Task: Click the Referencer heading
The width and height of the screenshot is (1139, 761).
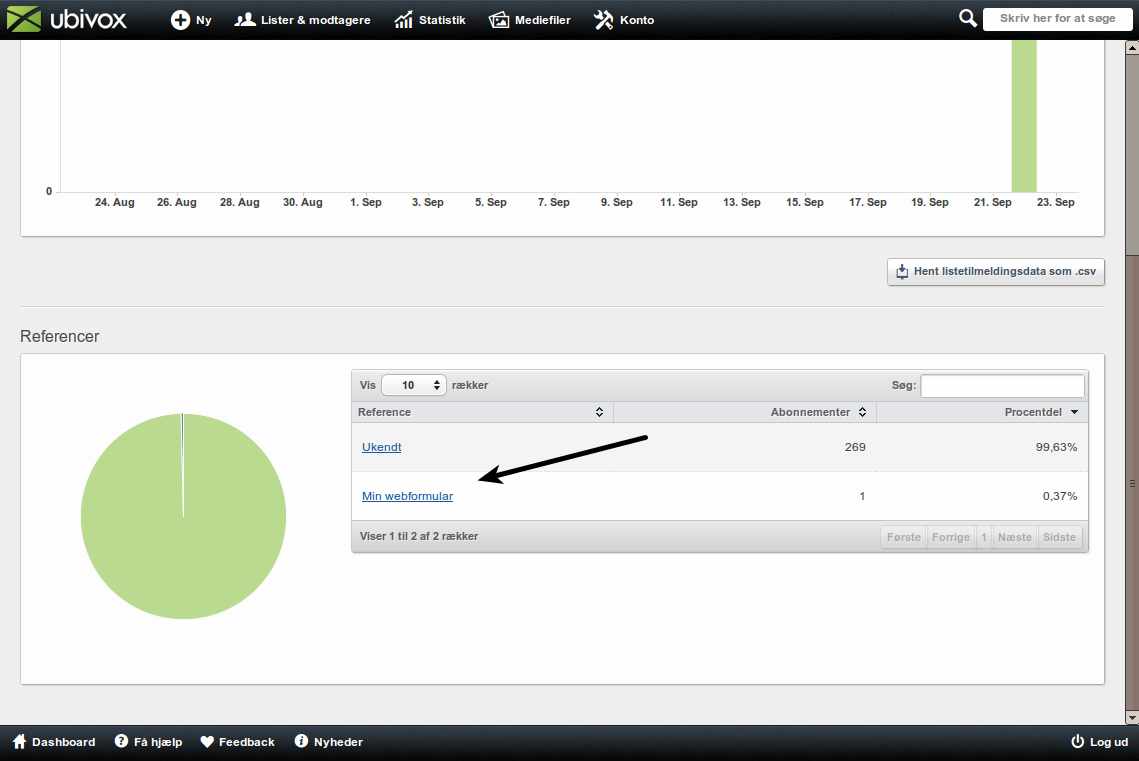Action: [60, 336]
